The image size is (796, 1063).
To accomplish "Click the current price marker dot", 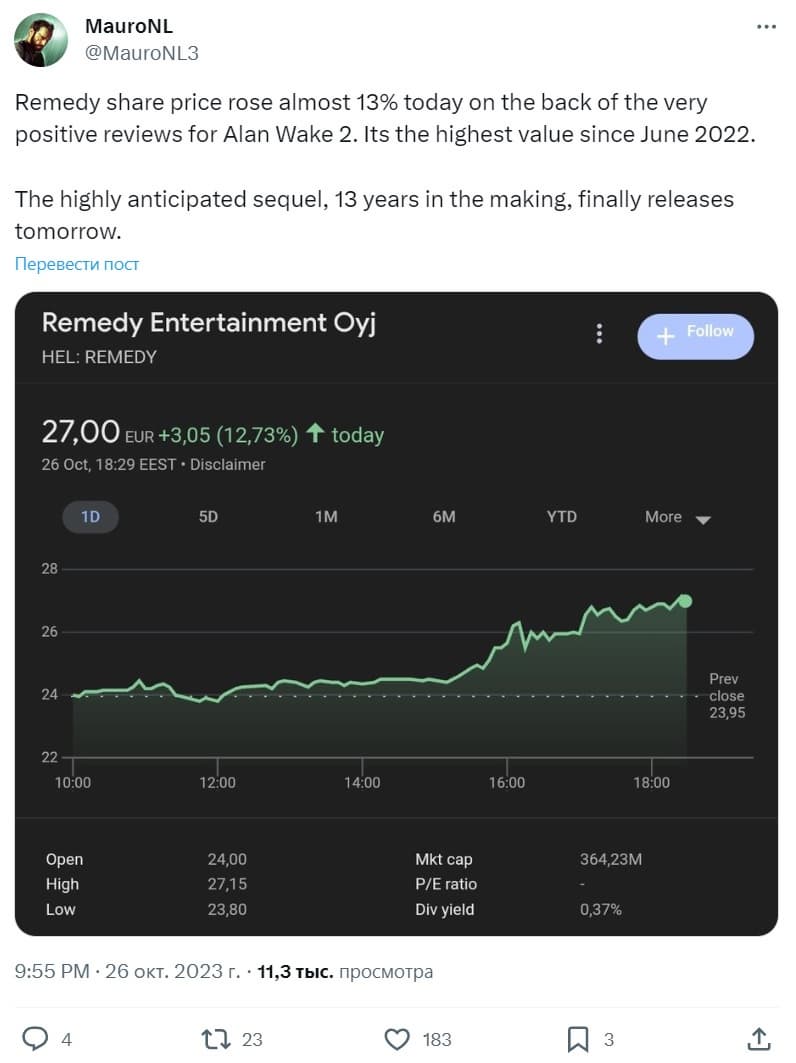I will [x=685, y=601].
